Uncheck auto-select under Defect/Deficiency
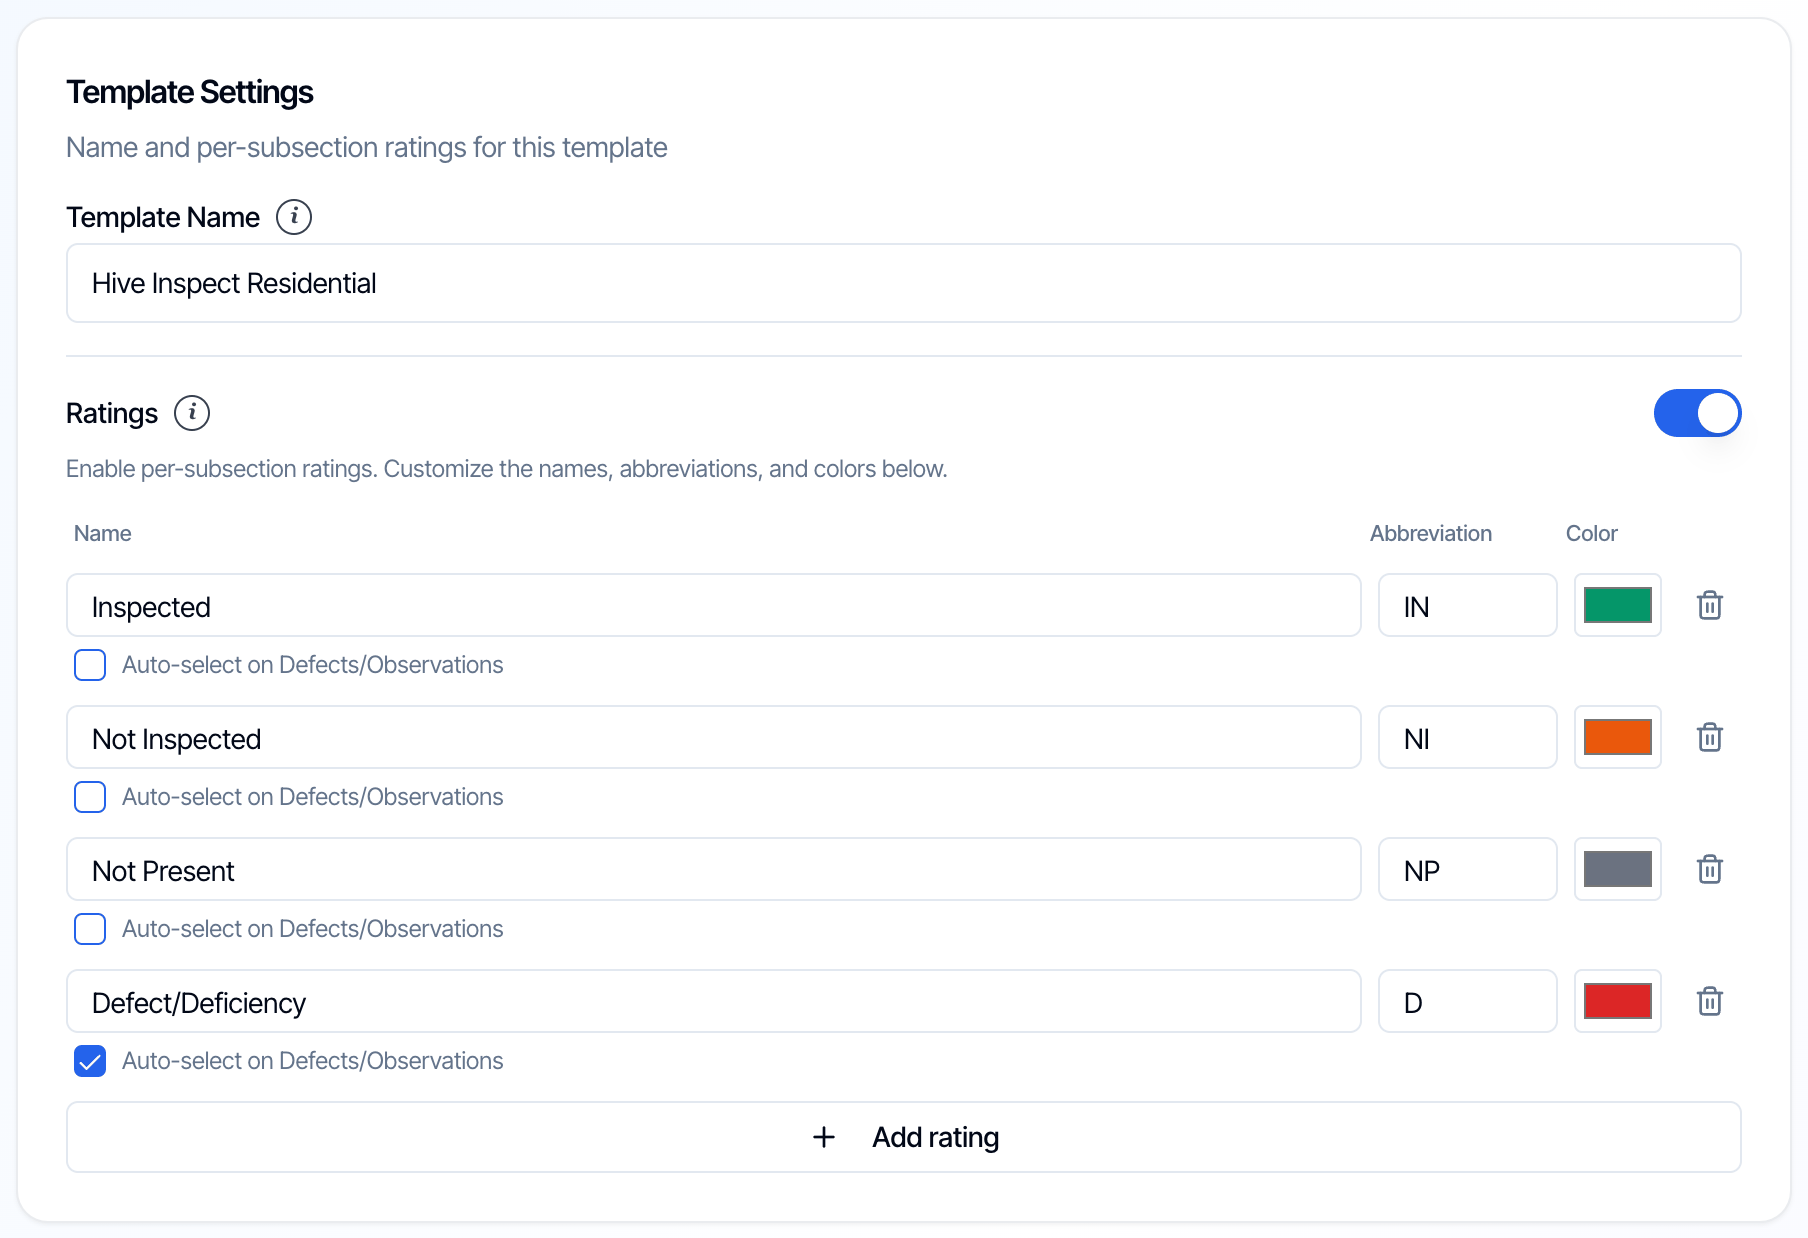Viewport: 1808px width, 1238px height. pyautogui.click(x=90, y=1061)
